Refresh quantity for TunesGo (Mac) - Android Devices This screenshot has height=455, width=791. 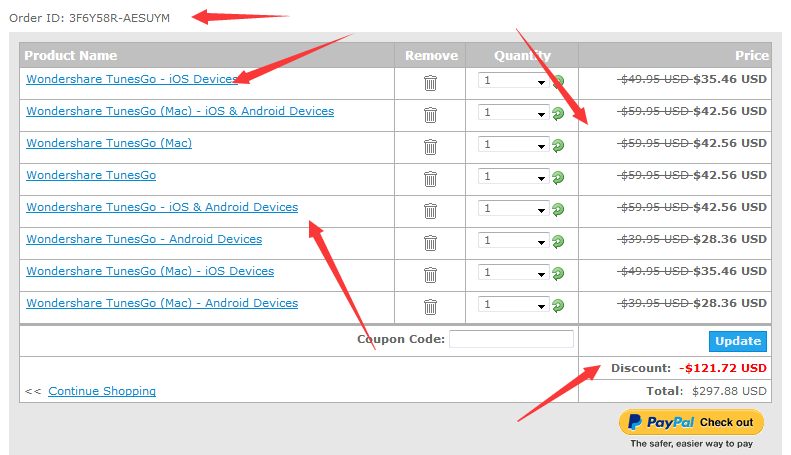[x=558, y=305]
